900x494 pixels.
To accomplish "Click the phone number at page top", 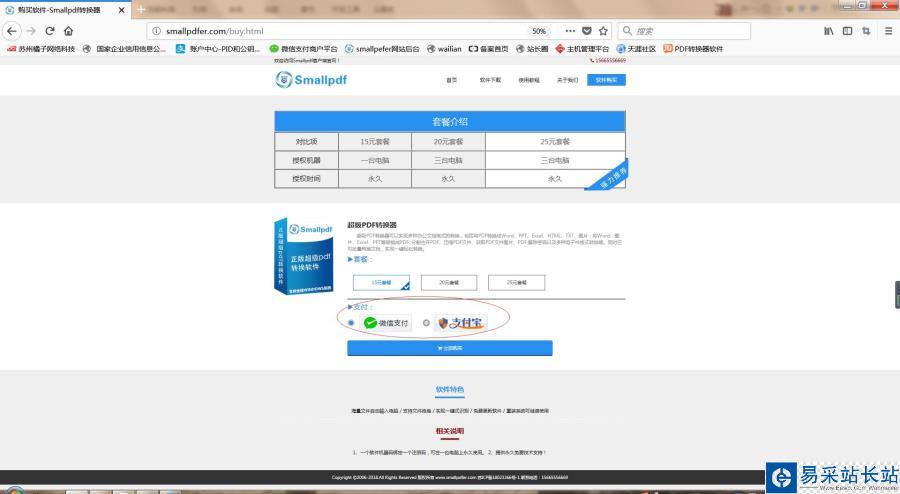I will click(608, 60).
